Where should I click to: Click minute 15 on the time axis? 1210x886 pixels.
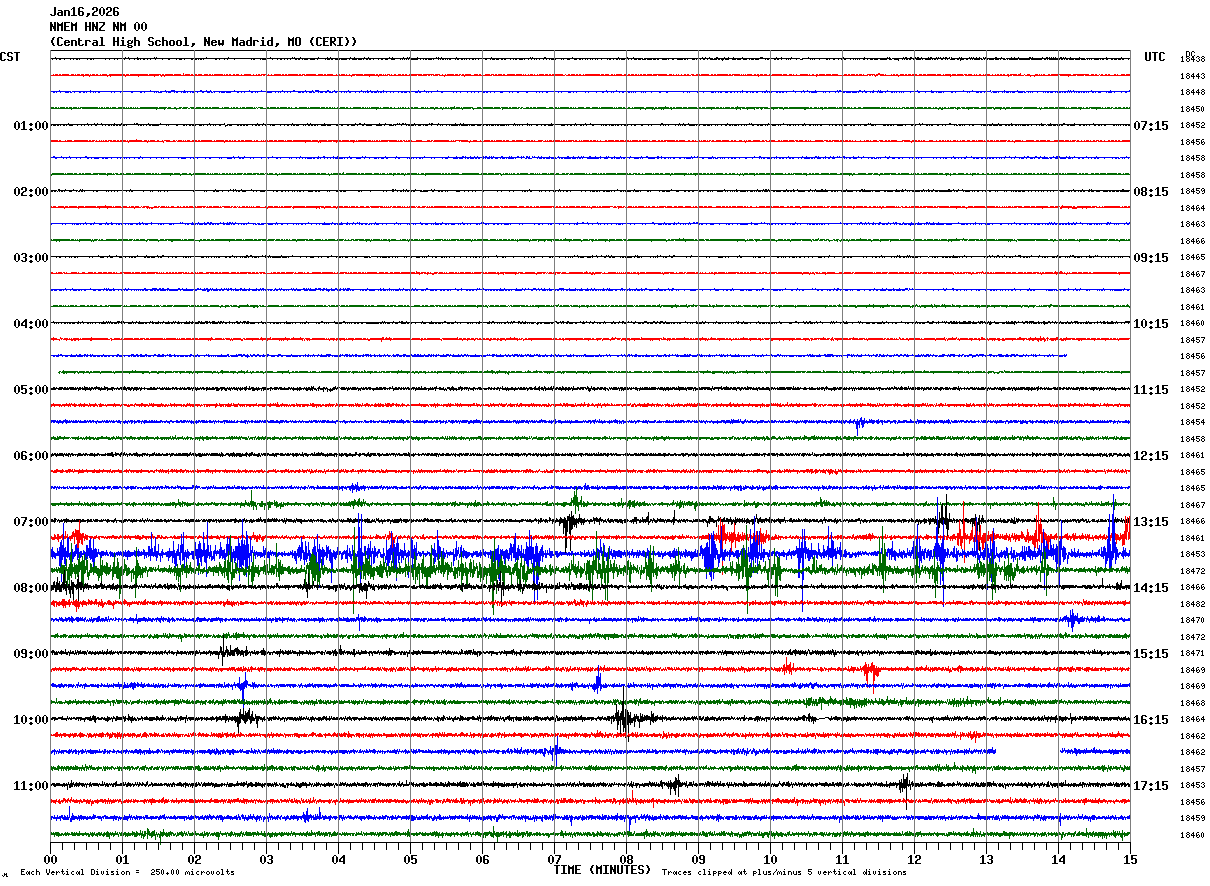click(x=1129, y=859)
